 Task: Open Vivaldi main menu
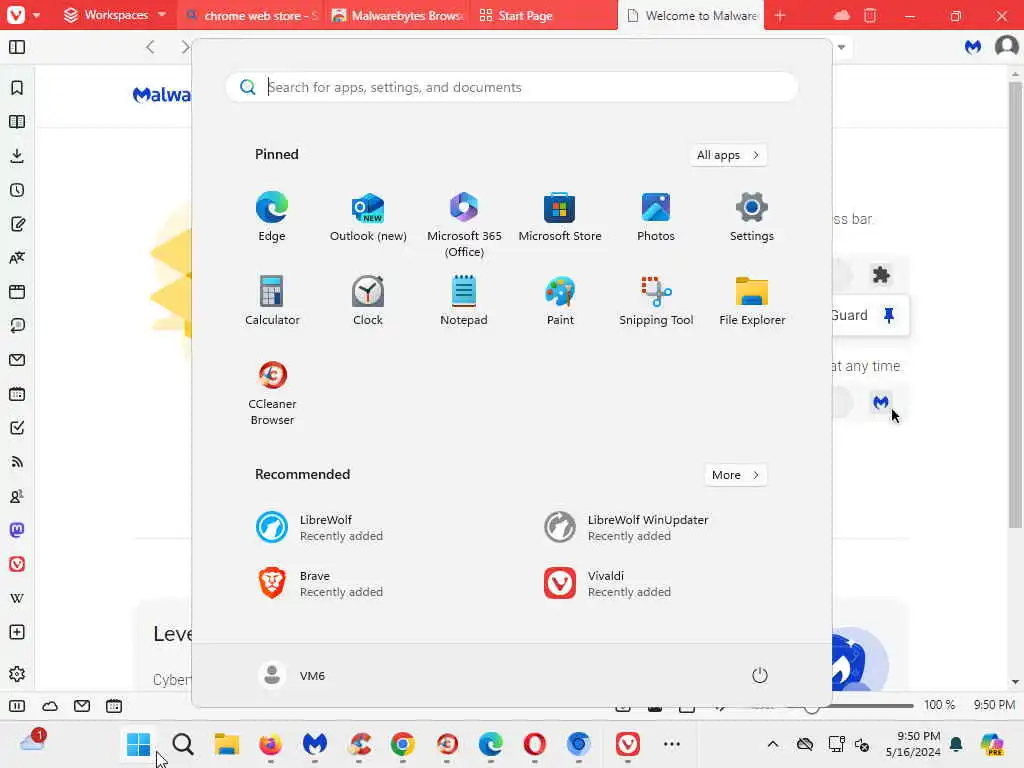[22, 15]
